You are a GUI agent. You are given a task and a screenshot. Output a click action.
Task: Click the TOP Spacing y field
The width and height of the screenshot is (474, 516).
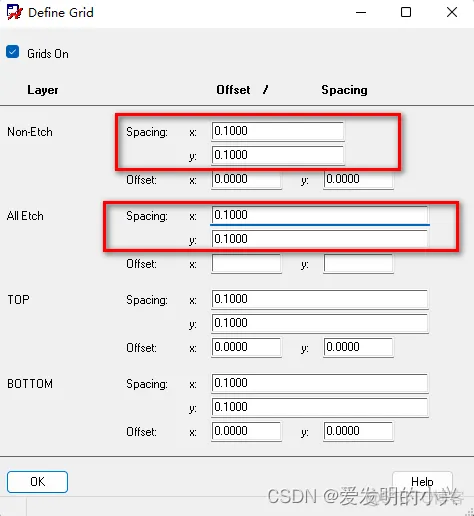click(x=320, y=323)
